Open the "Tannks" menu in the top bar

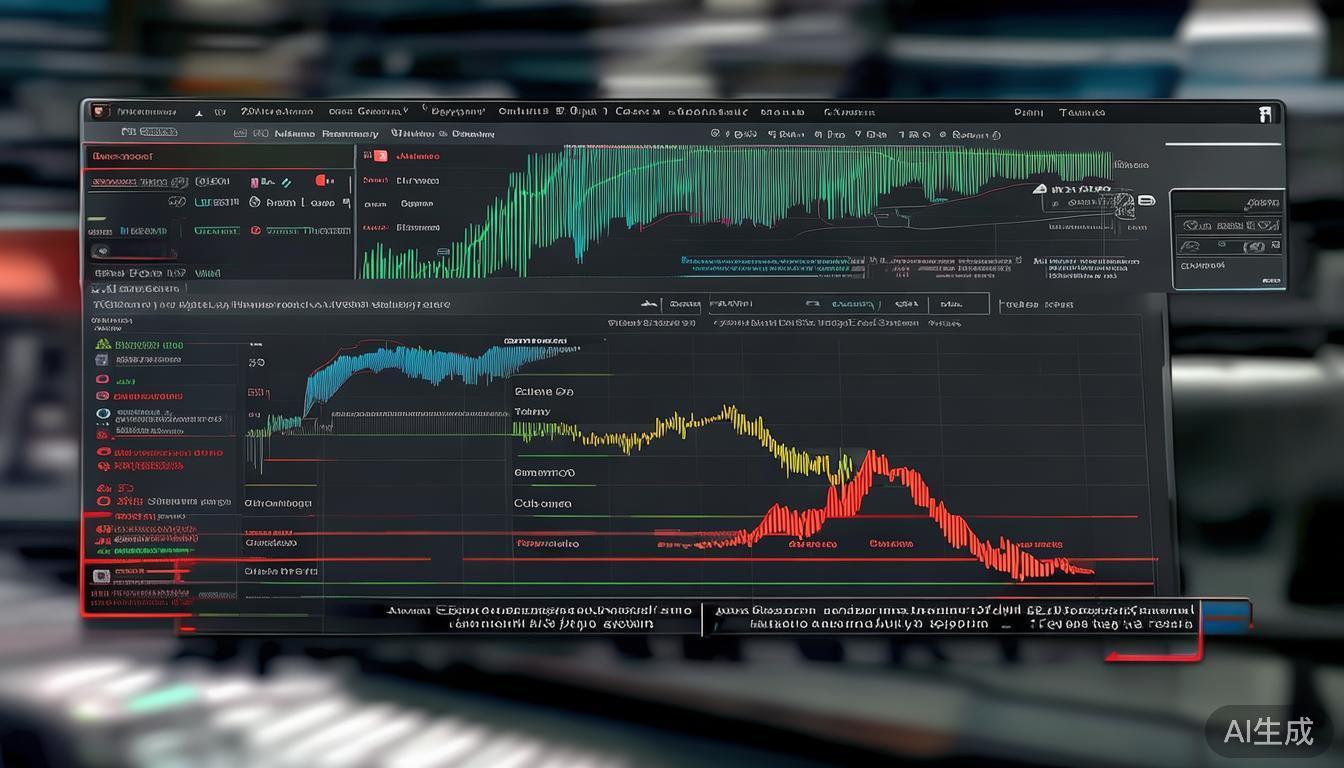tap(1082, 113)
